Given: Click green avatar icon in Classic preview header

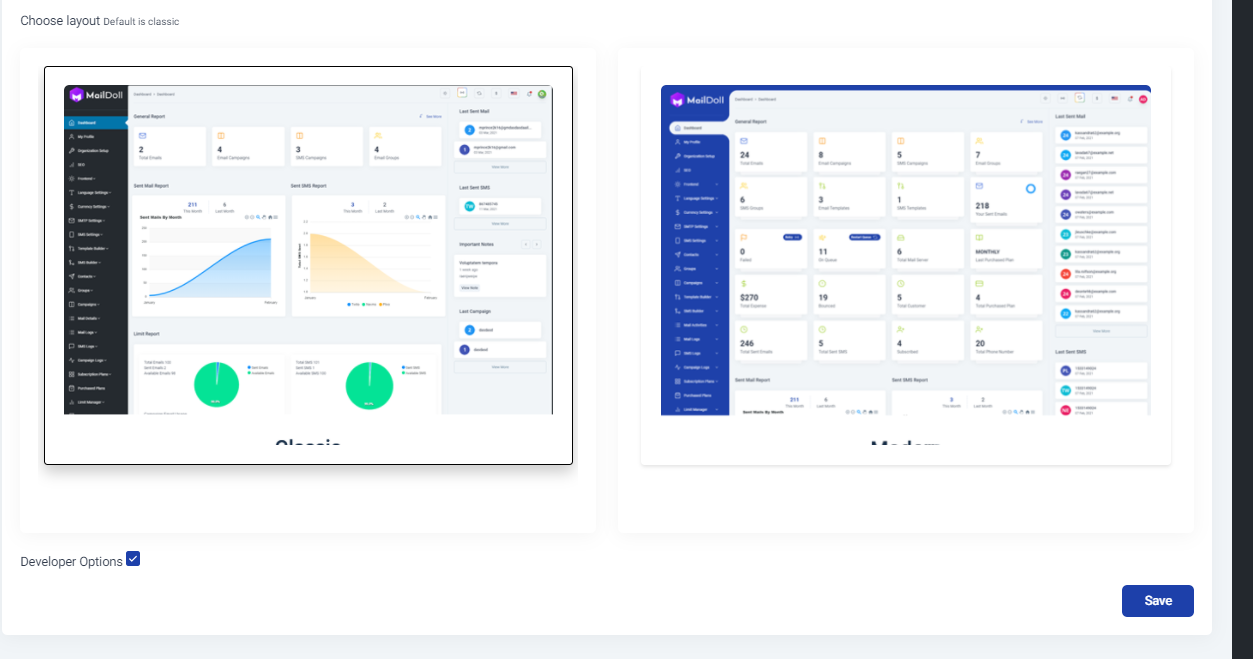Looking at the screenshot, I should point(542,94).
